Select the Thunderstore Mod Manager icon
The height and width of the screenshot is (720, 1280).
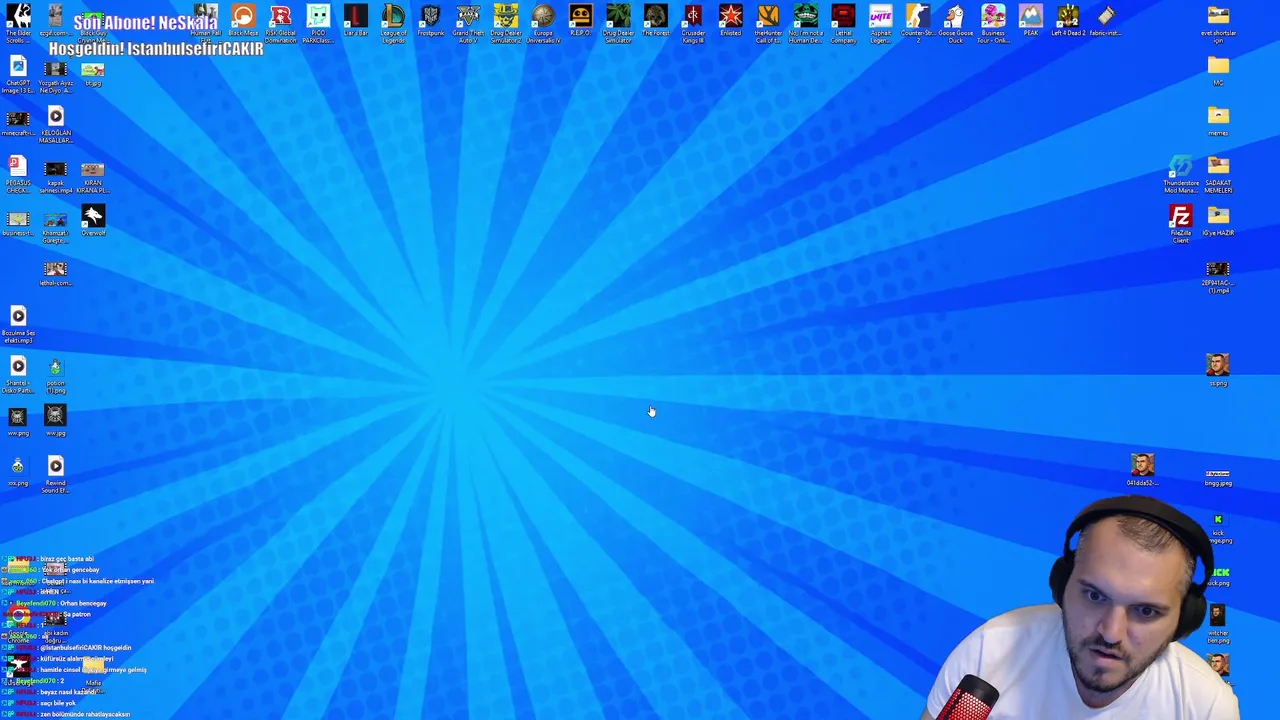(1180, 174)
